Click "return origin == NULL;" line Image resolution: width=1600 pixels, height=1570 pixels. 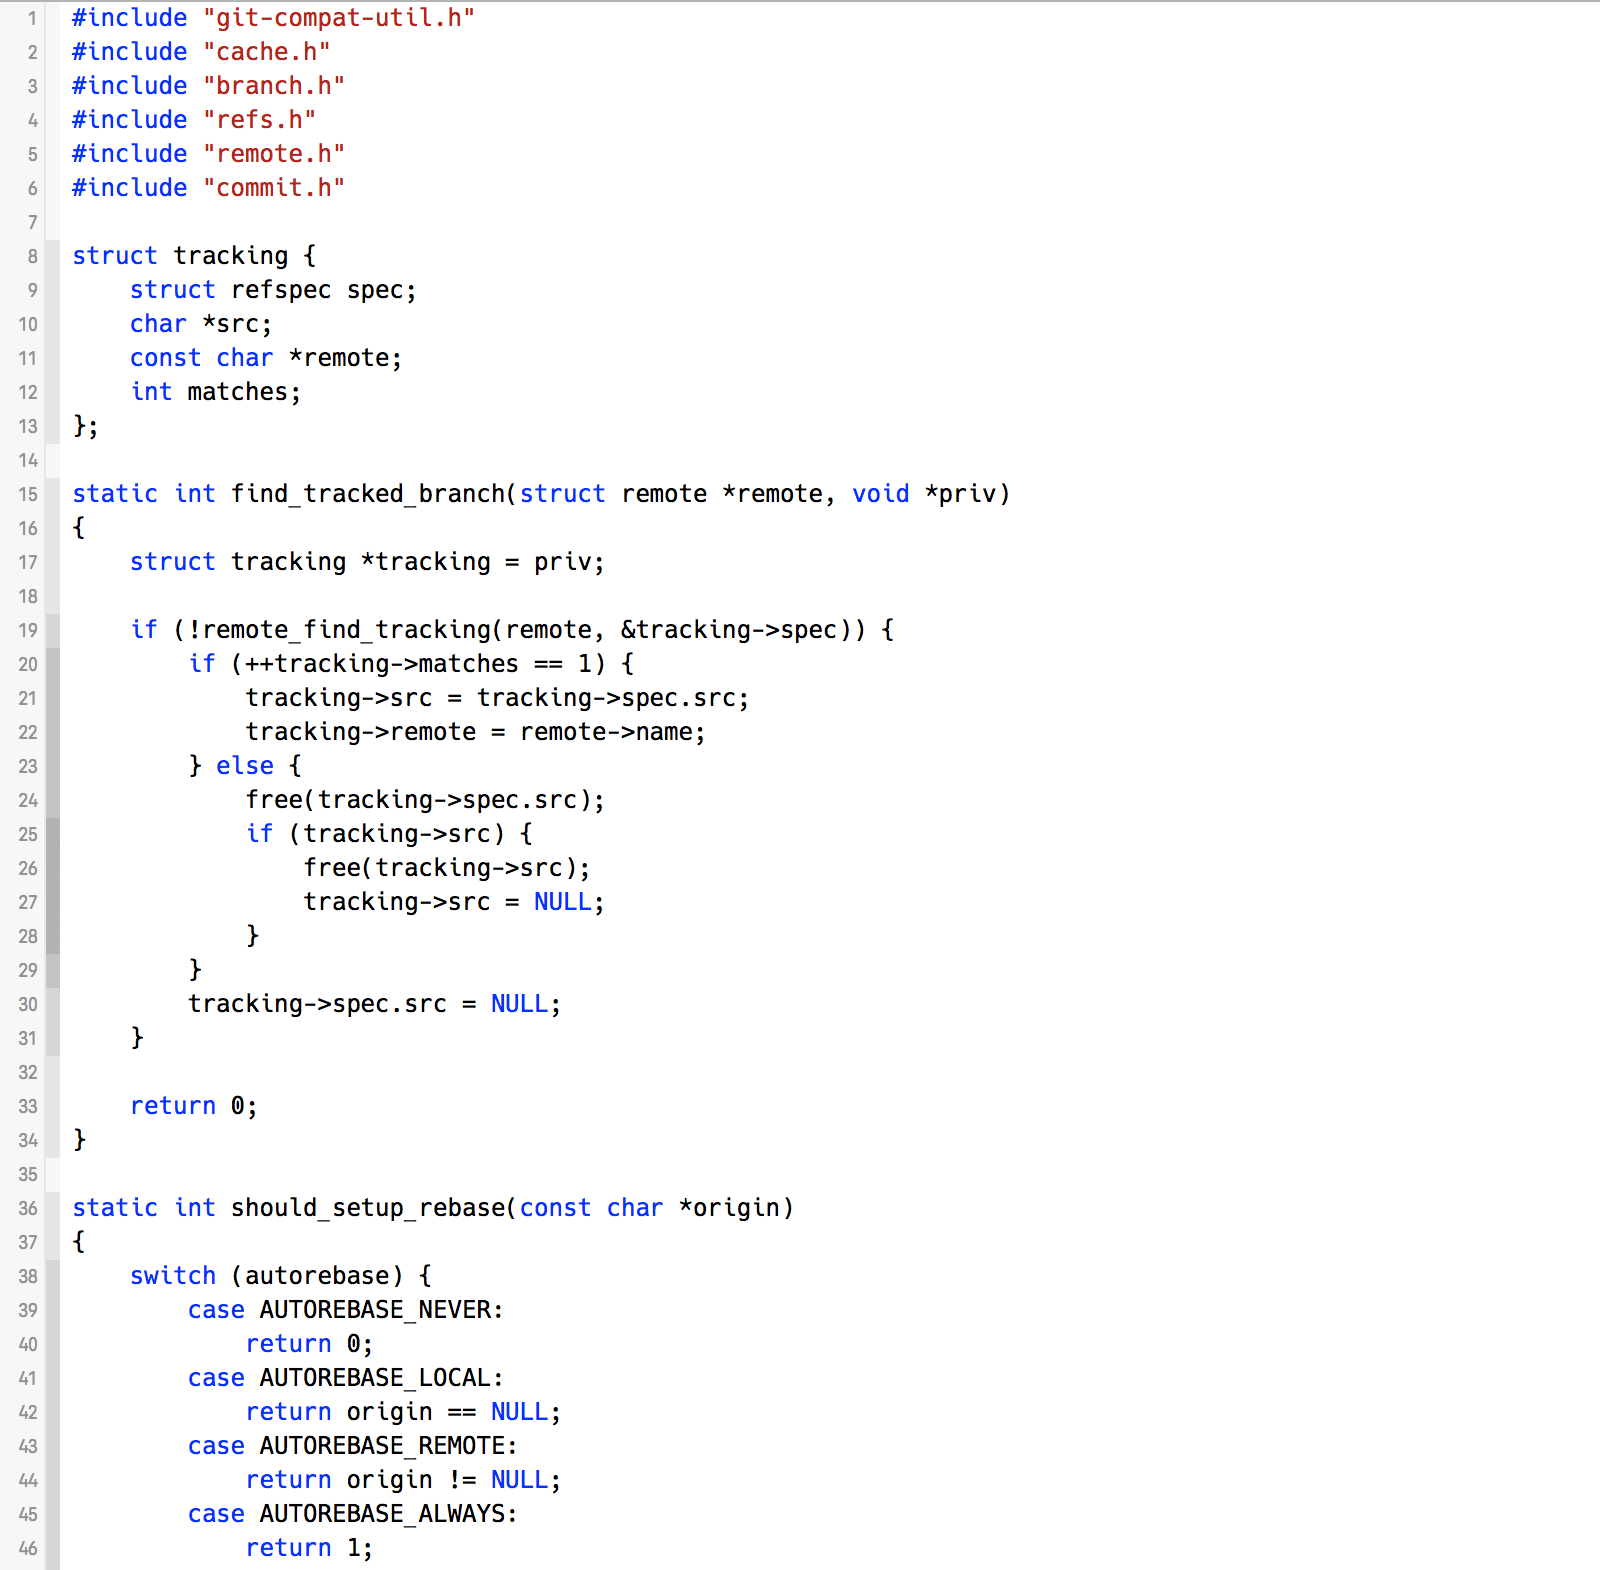(403, 1412)
